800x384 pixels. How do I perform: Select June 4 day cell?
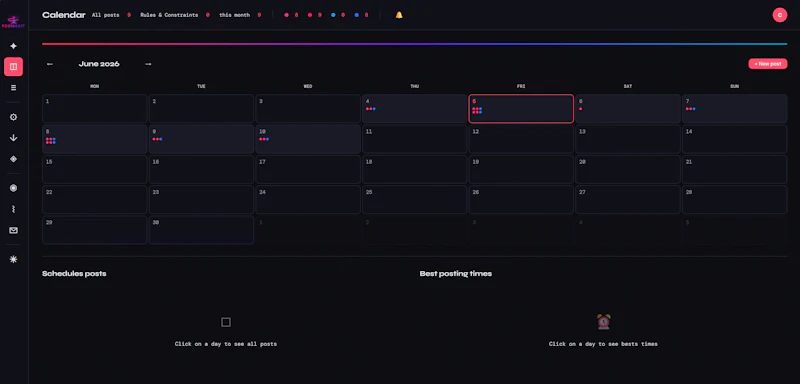click(414, 109)
